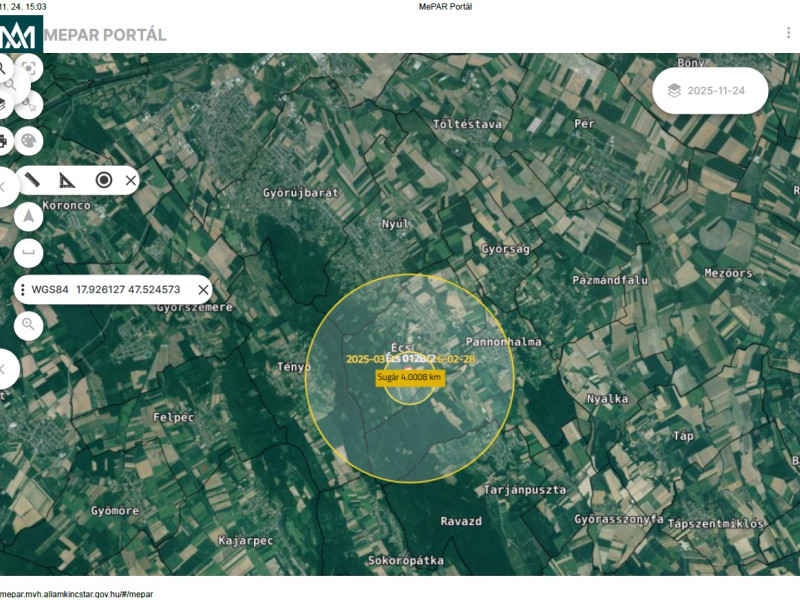Close the measurement tools panel
The image size is (800, 600).
pyautogui.click(x=131, y=180)
